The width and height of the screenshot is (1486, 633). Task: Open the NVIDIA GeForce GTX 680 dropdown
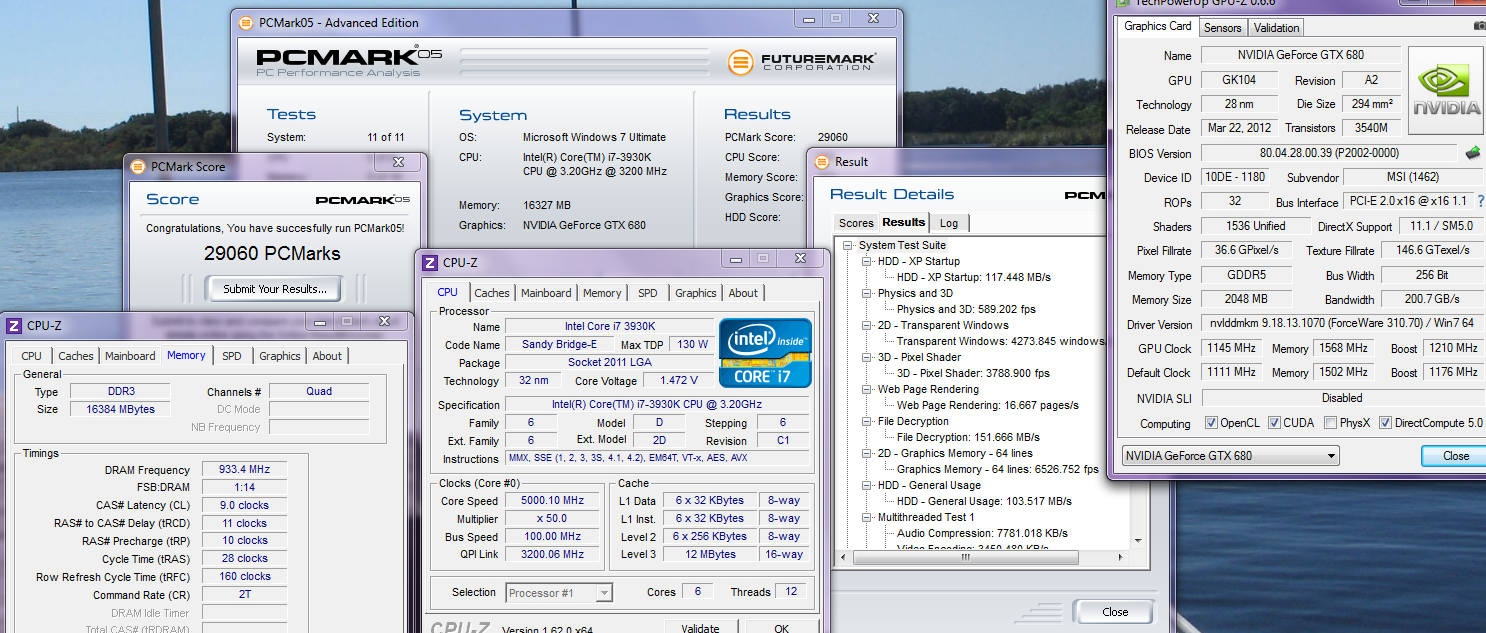(1230, 456)
